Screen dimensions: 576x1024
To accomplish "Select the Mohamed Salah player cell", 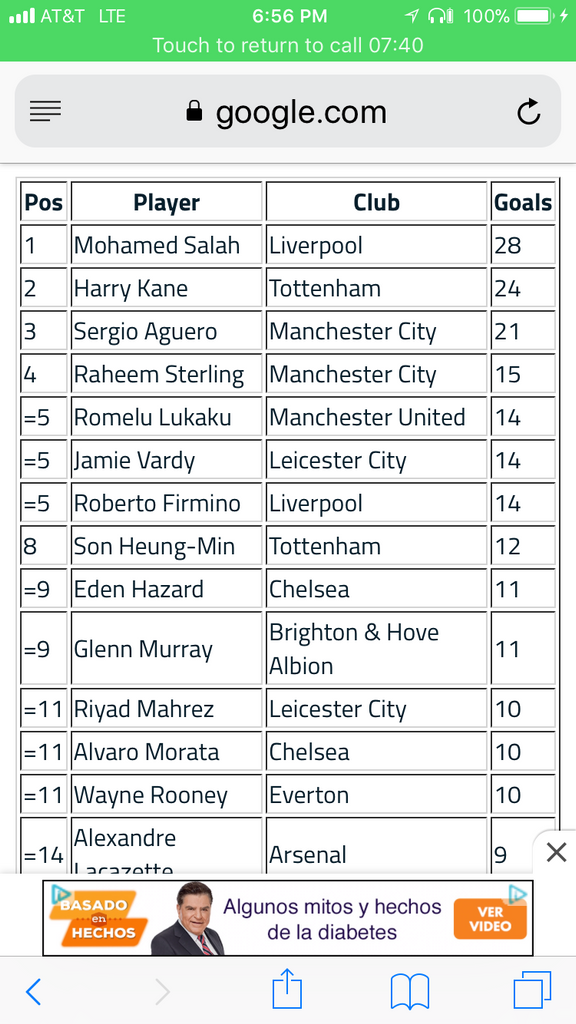I will (166, 246).
